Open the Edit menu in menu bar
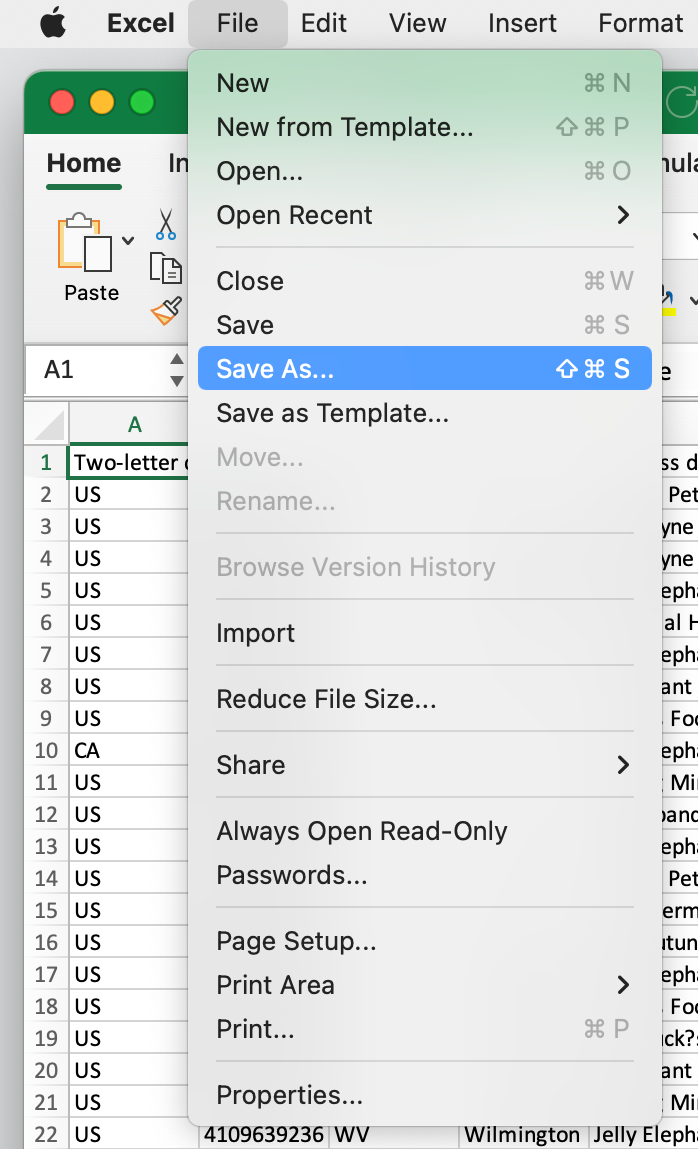Viewport: 698px width, 1149px height. pyautogui.click(x=324, y=23)
